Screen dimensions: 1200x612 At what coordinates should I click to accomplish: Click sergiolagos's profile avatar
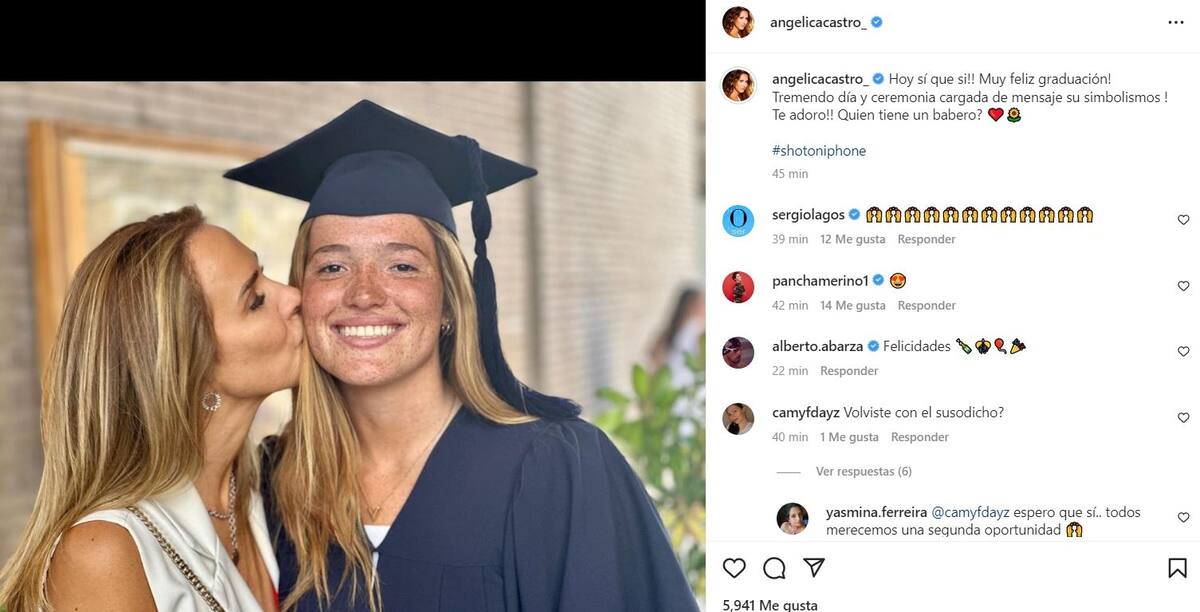tap(738, 221)
